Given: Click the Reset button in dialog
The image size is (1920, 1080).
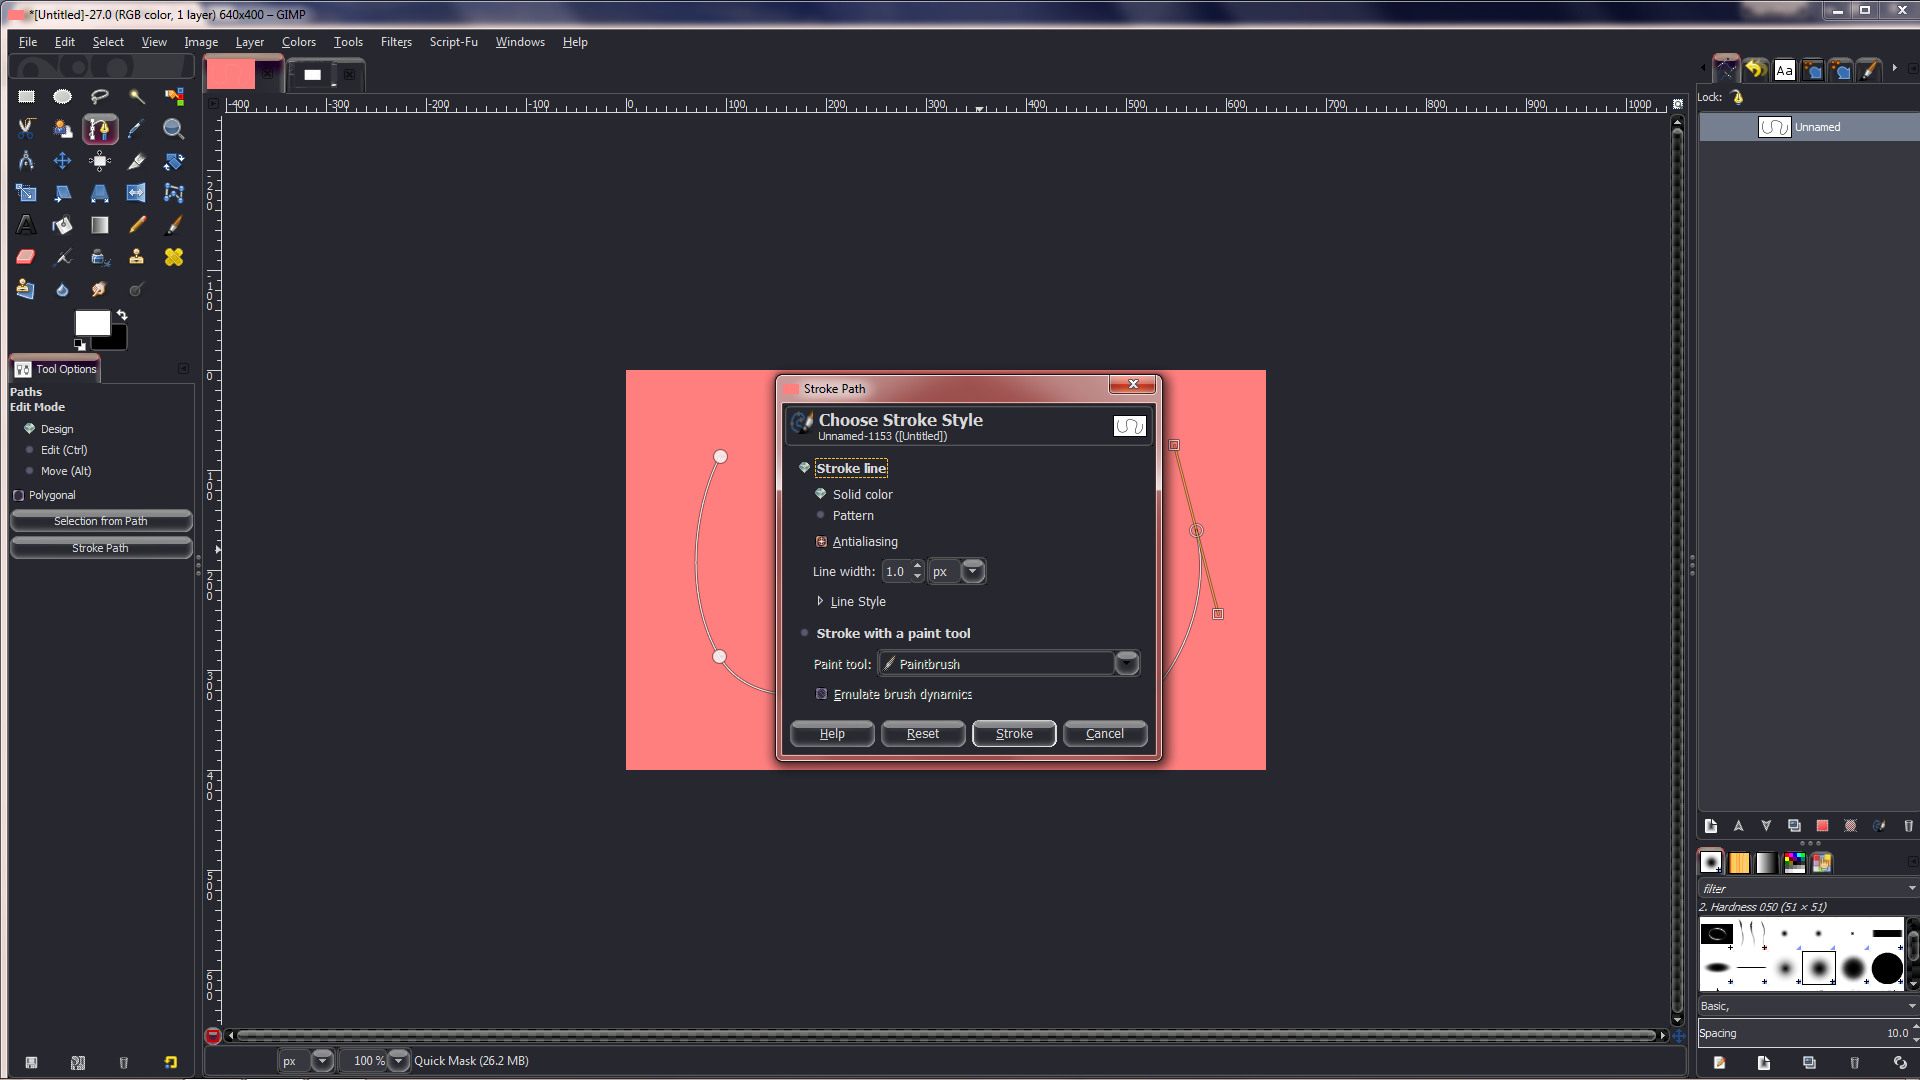Looking at the screenshot, I should tap(922, 733).
